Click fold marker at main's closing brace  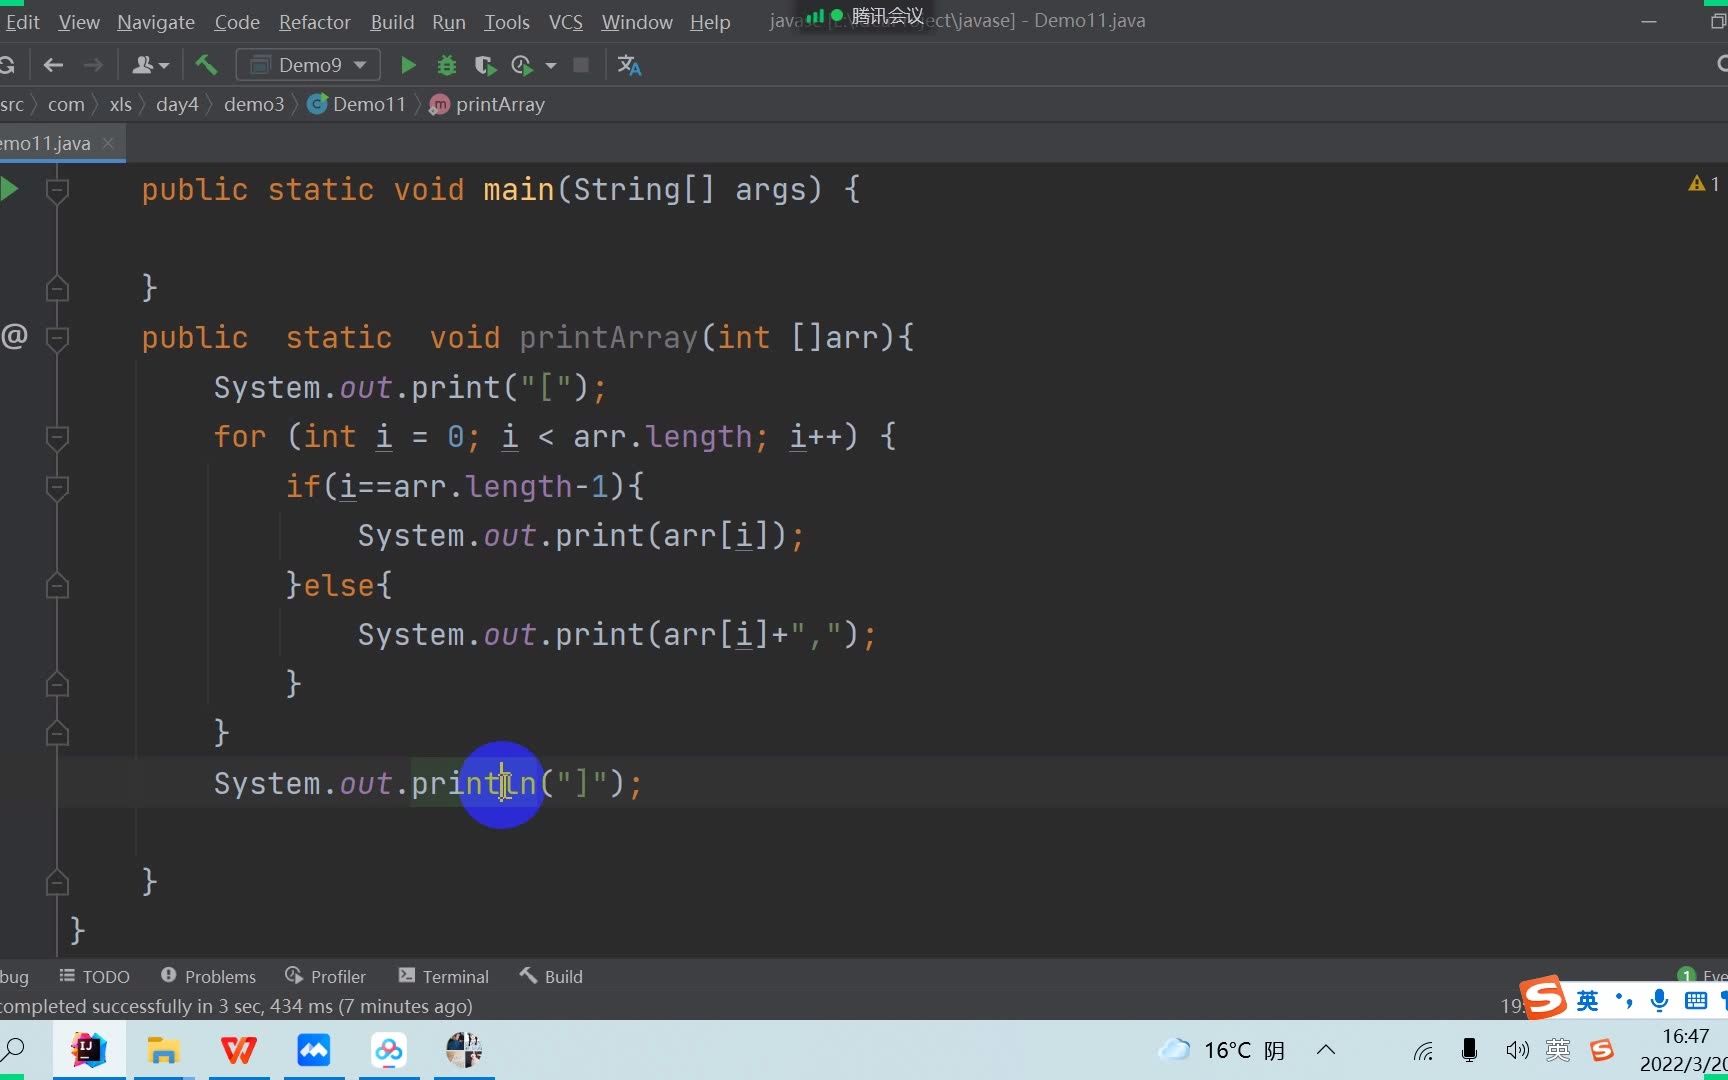point(57,288)
